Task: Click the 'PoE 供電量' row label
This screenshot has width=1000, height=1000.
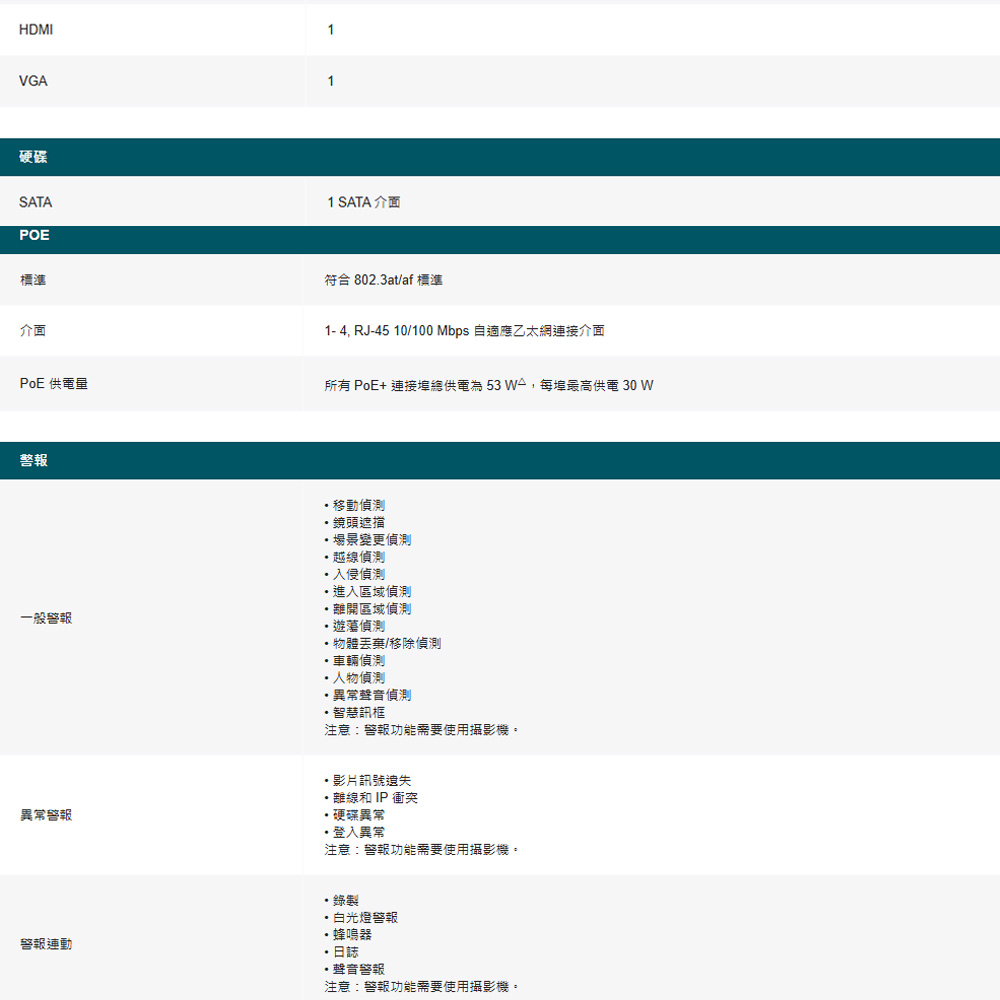Action: (54, 383)
